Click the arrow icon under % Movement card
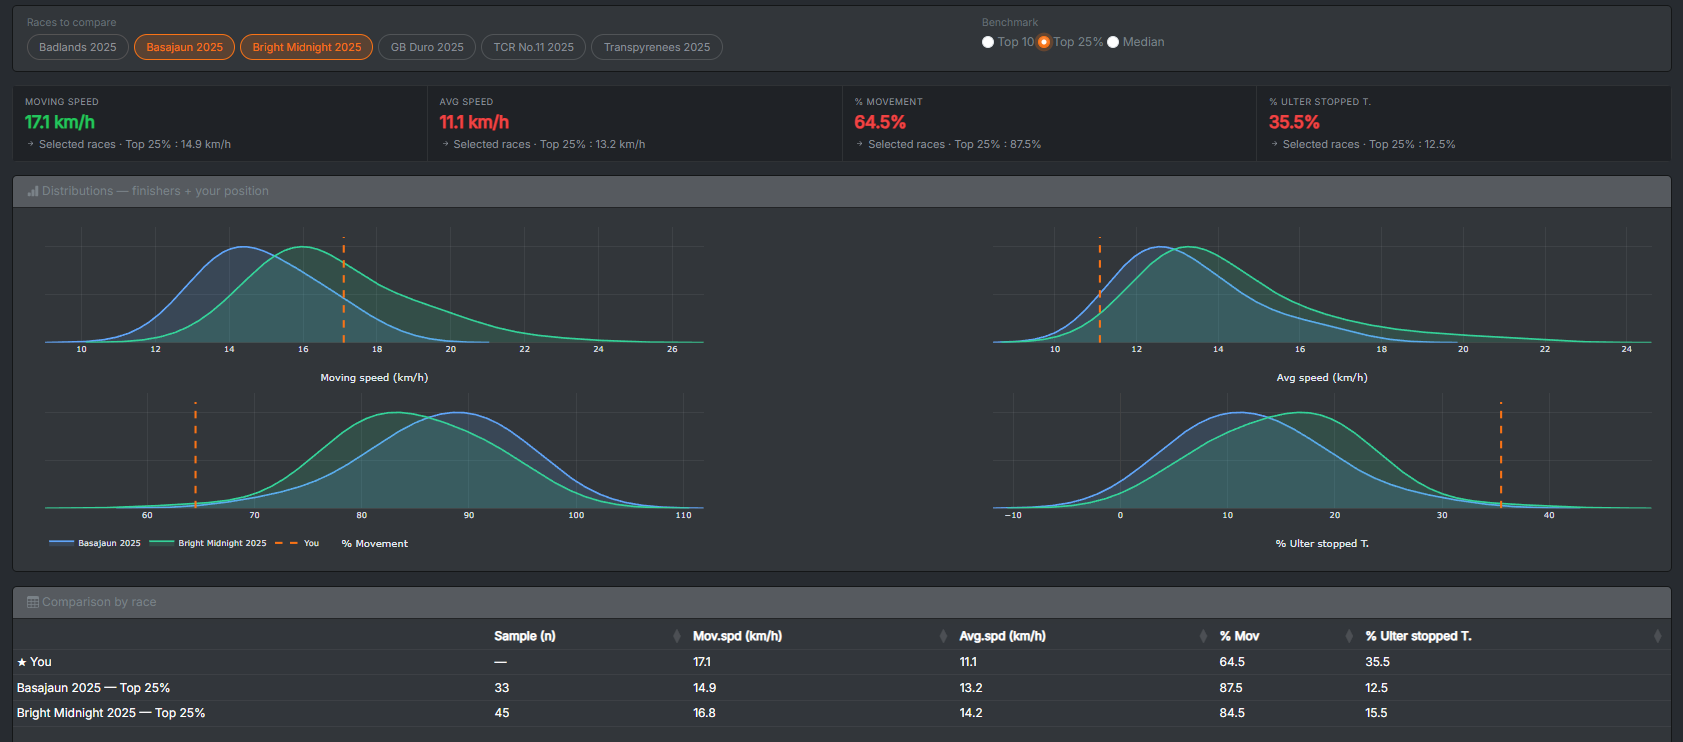 pyautogui.click(x=860, y=144)
